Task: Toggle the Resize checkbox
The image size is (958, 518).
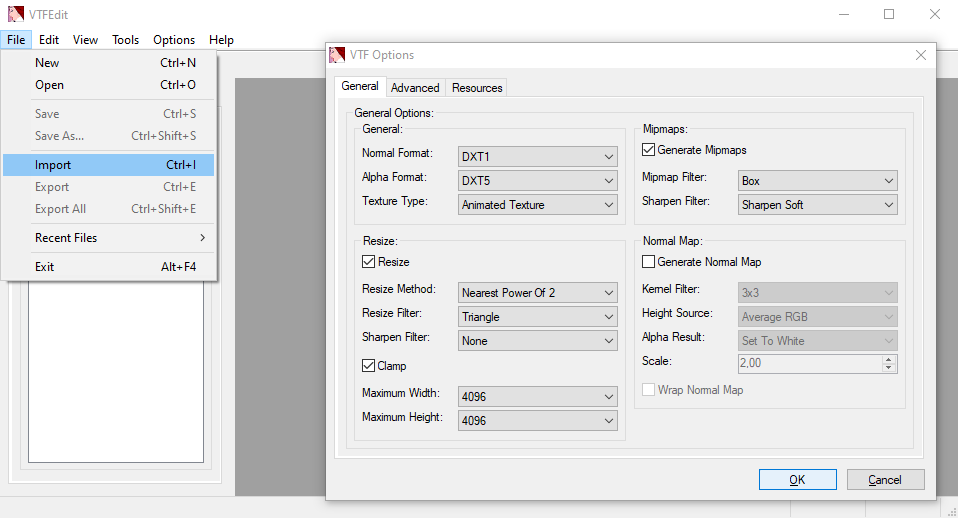Action: pyautogui.click(x=368, y=262)
